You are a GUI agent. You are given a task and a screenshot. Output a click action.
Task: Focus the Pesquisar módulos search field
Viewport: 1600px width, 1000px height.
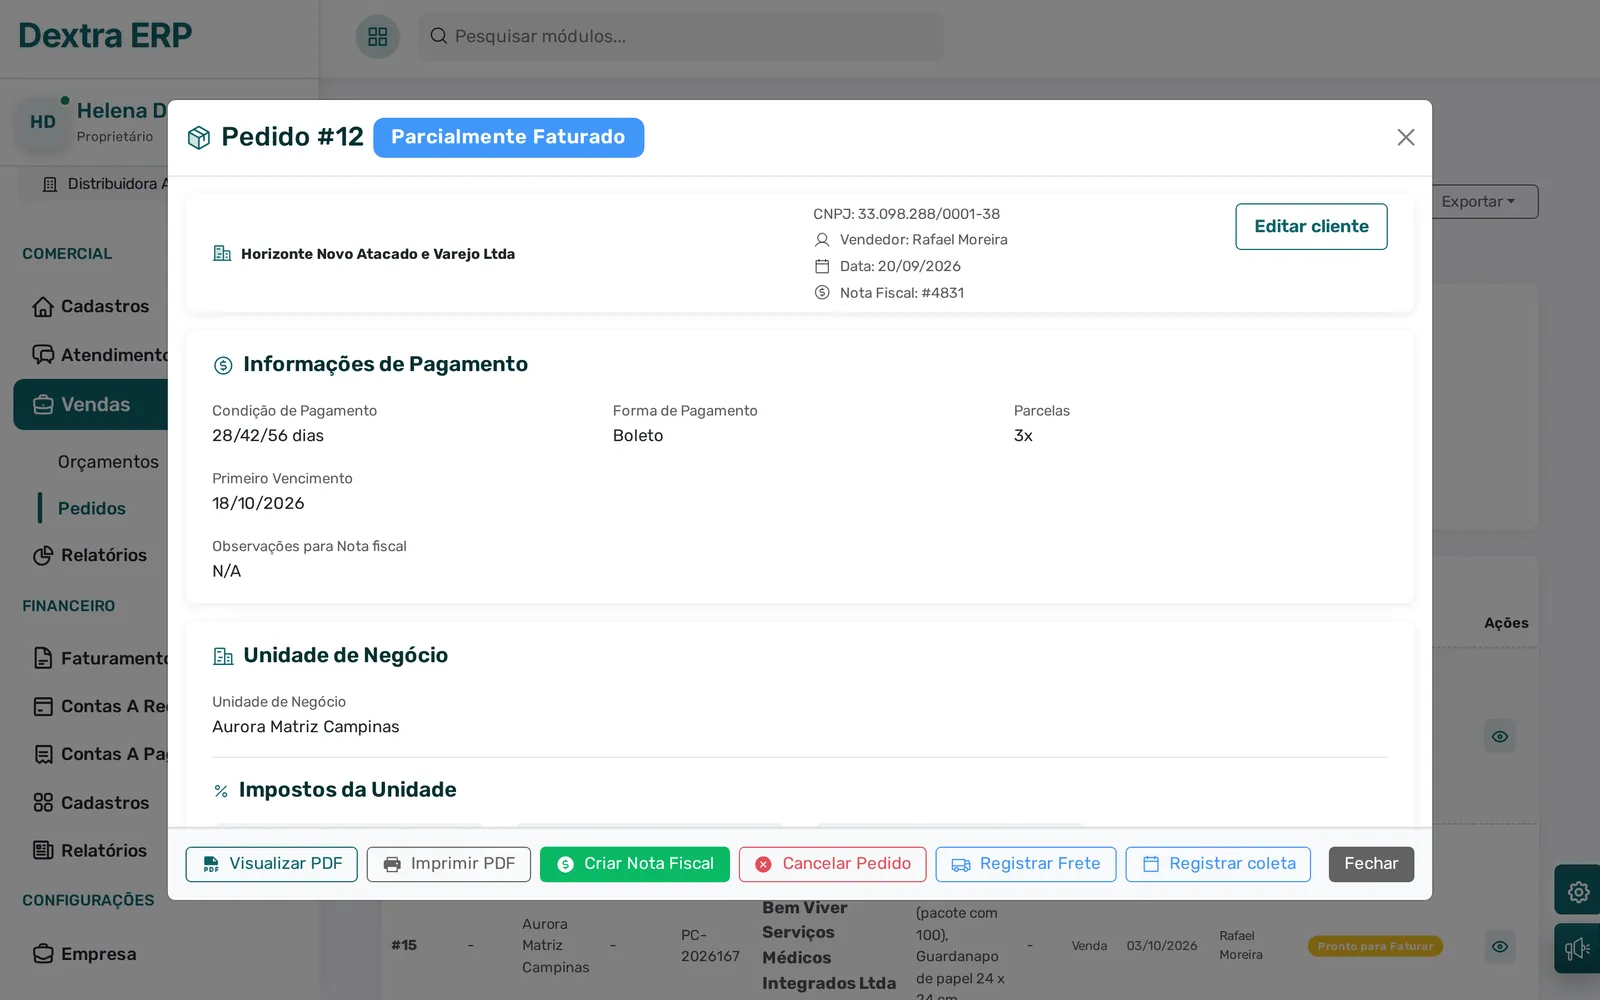coord(680,36)
